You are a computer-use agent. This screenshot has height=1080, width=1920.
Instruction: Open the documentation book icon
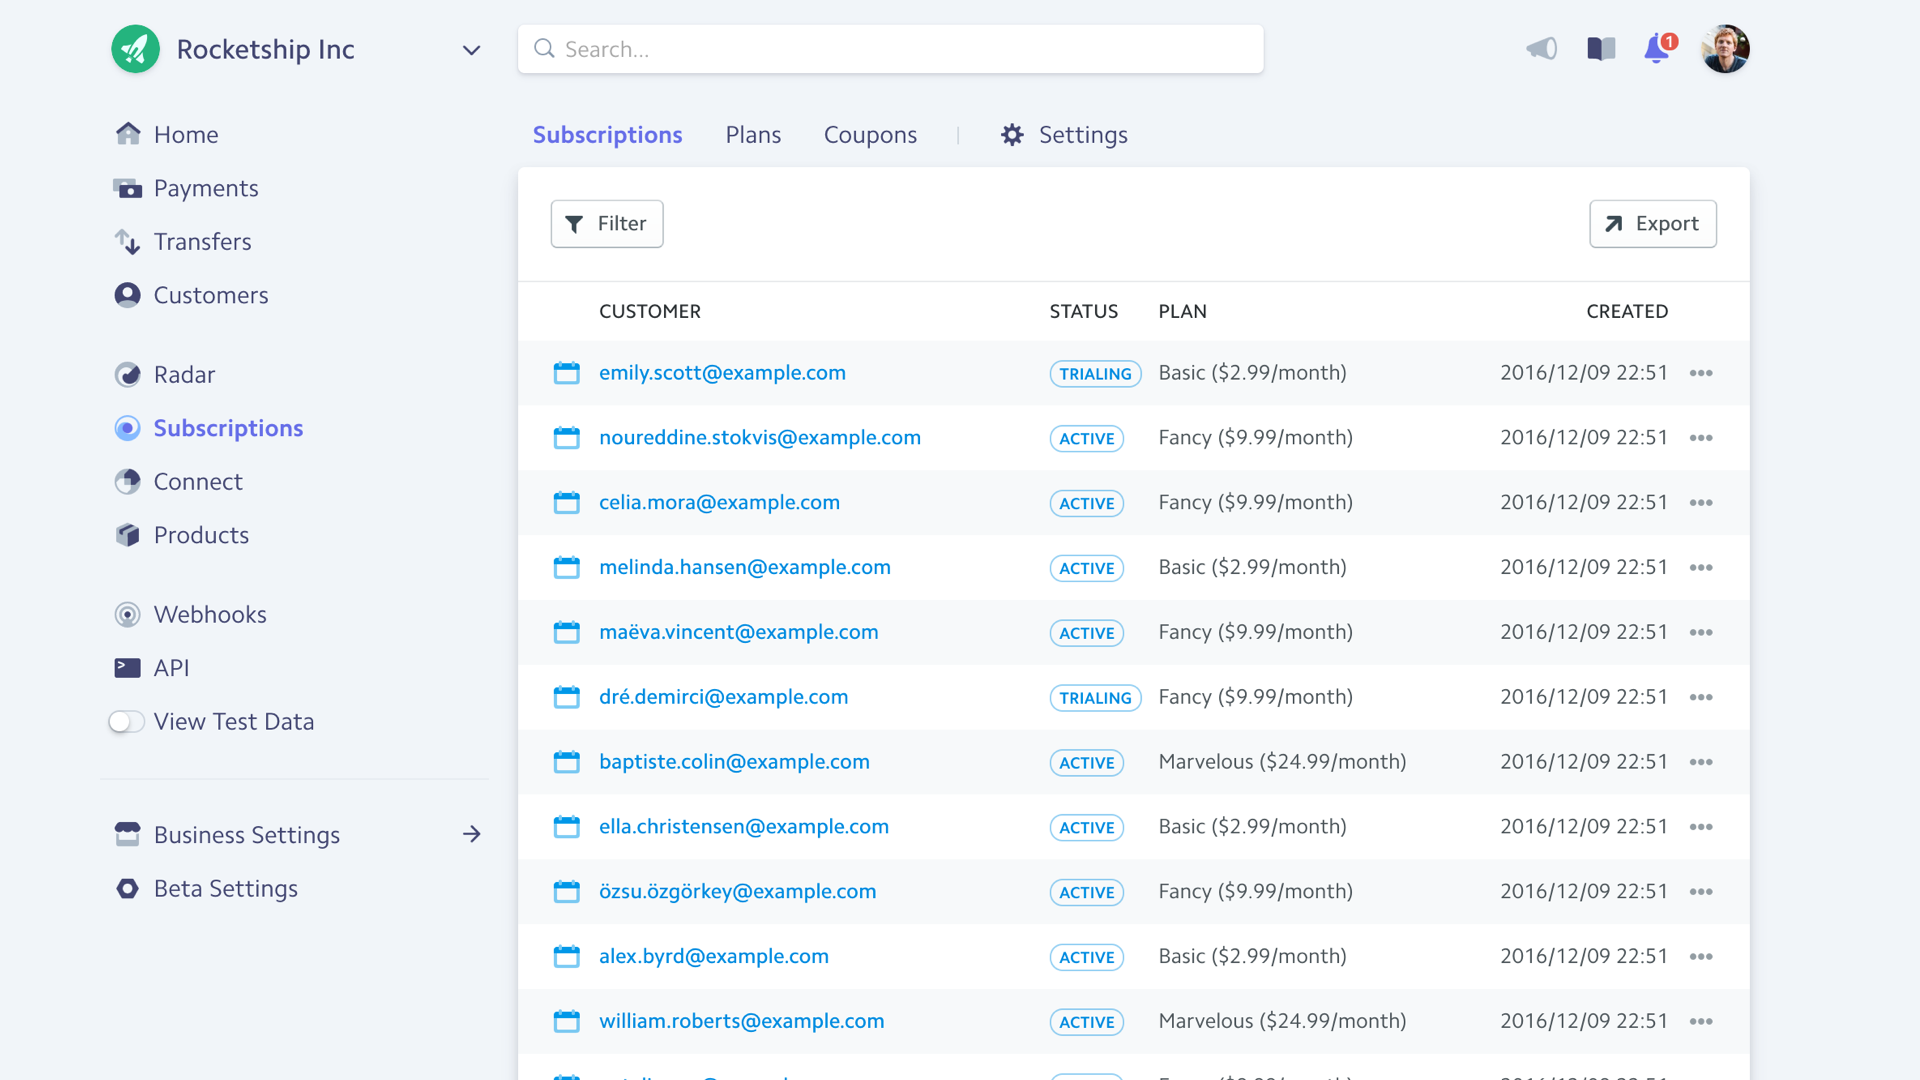(1600, 48)
